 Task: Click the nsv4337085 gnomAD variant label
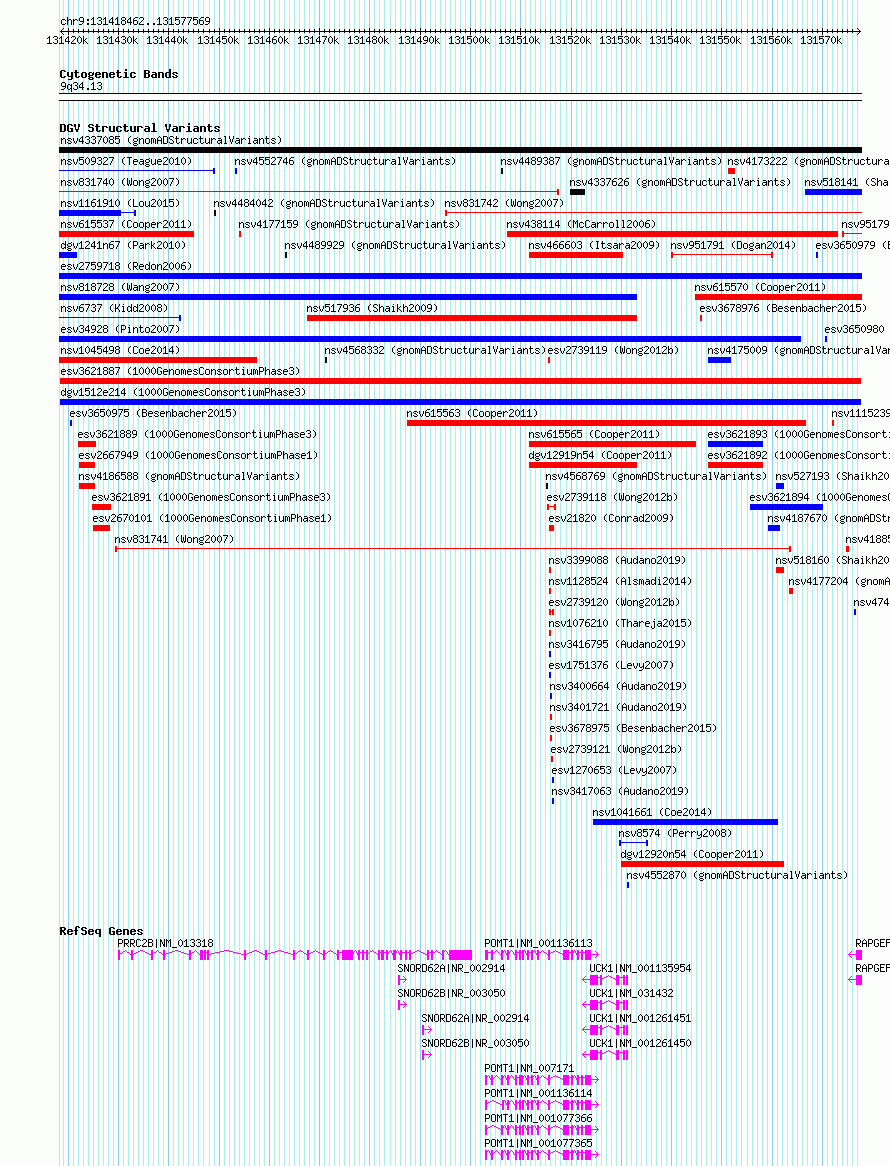pyautogui.click(x=171, y=140)
